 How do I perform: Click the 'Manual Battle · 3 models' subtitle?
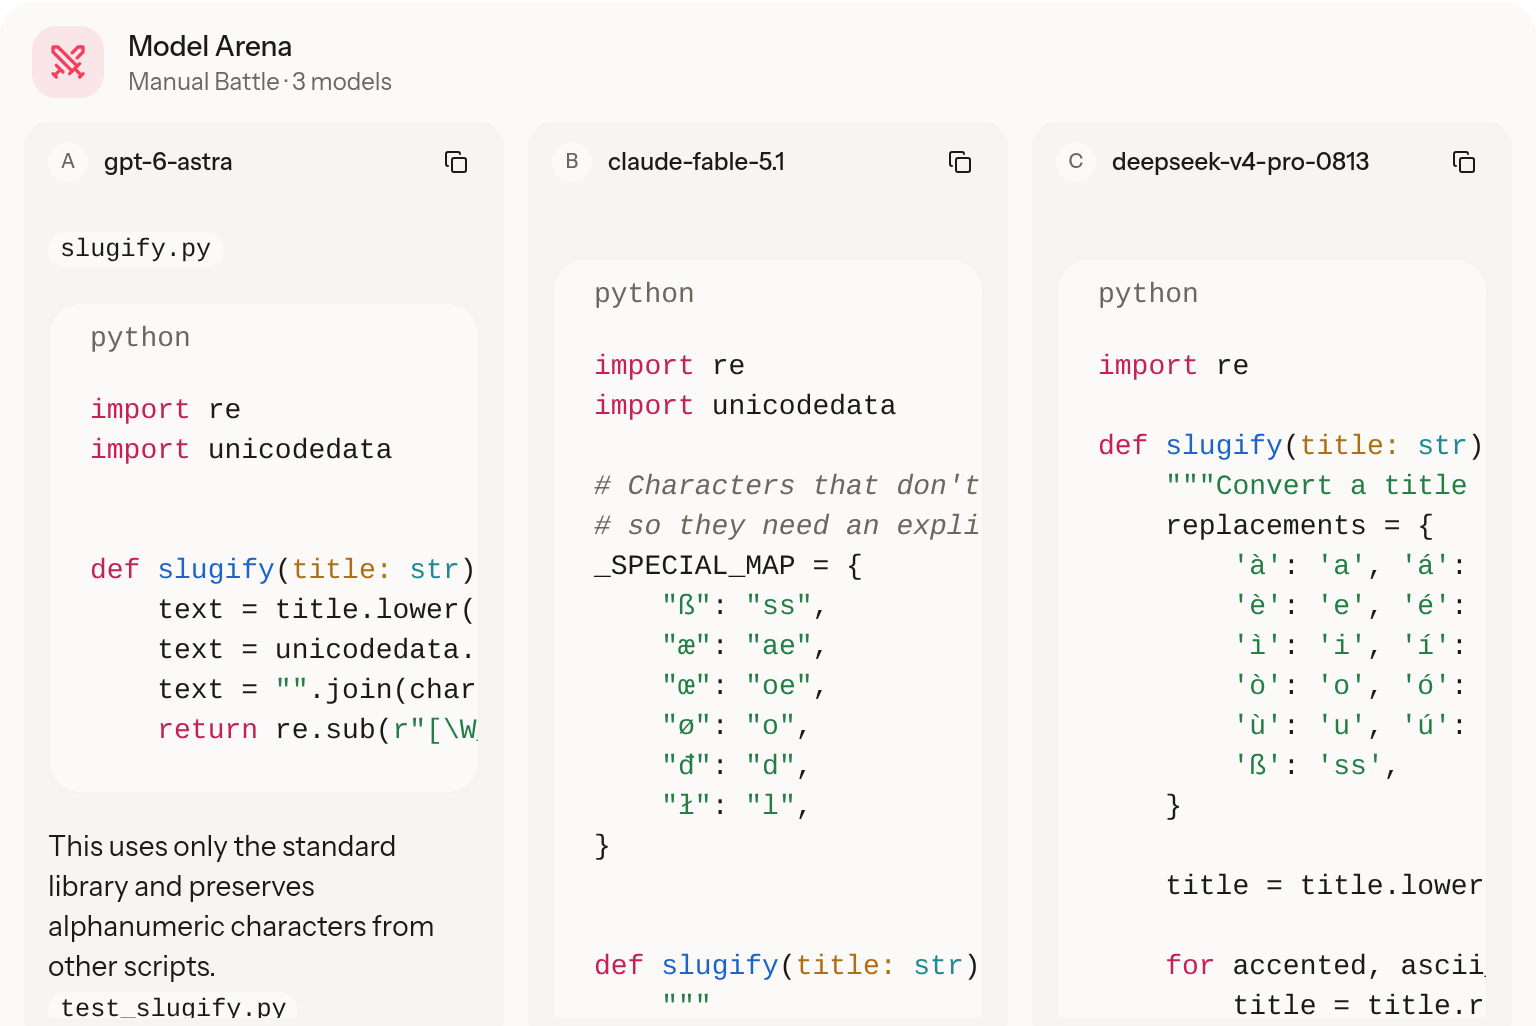260,82
